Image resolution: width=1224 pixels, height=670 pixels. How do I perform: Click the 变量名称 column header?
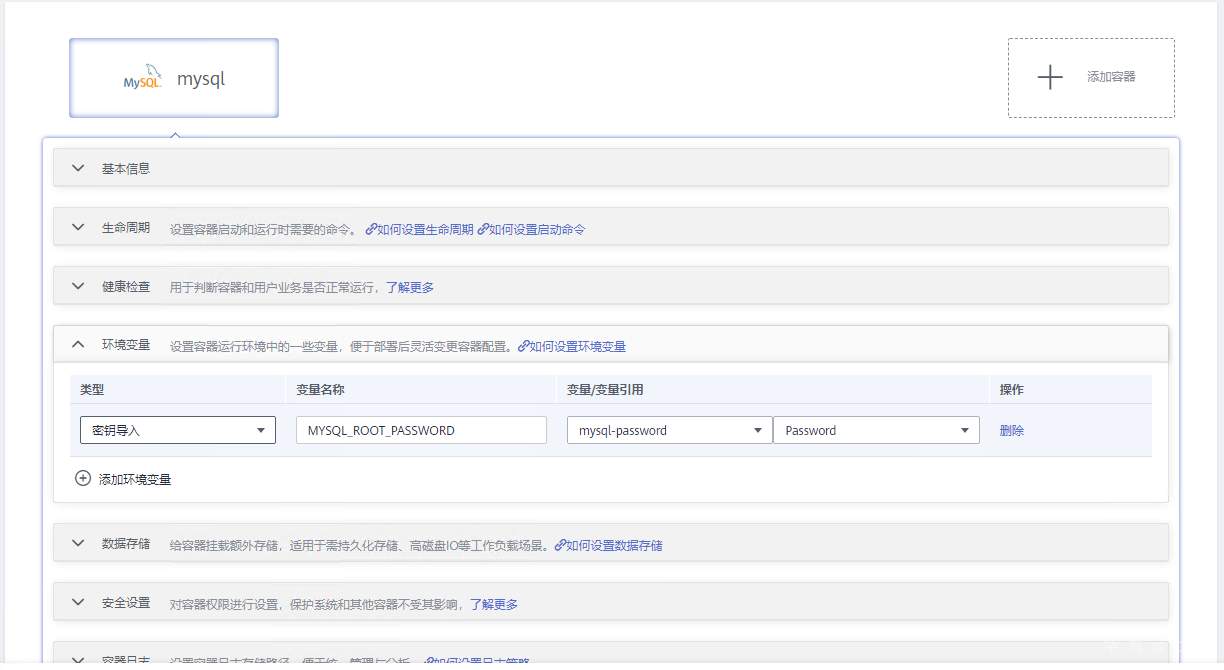pyautogui.click(x=321, y=389)
